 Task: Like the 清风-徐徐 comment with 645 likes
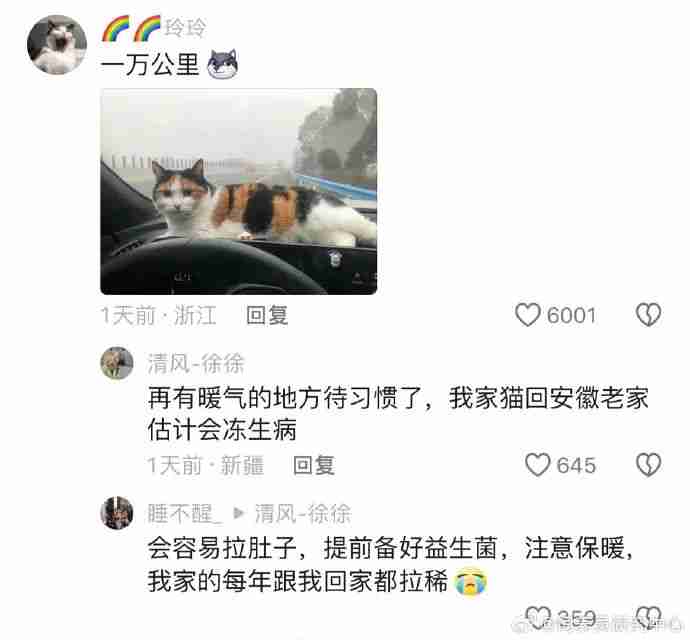[x=537, y=465]
